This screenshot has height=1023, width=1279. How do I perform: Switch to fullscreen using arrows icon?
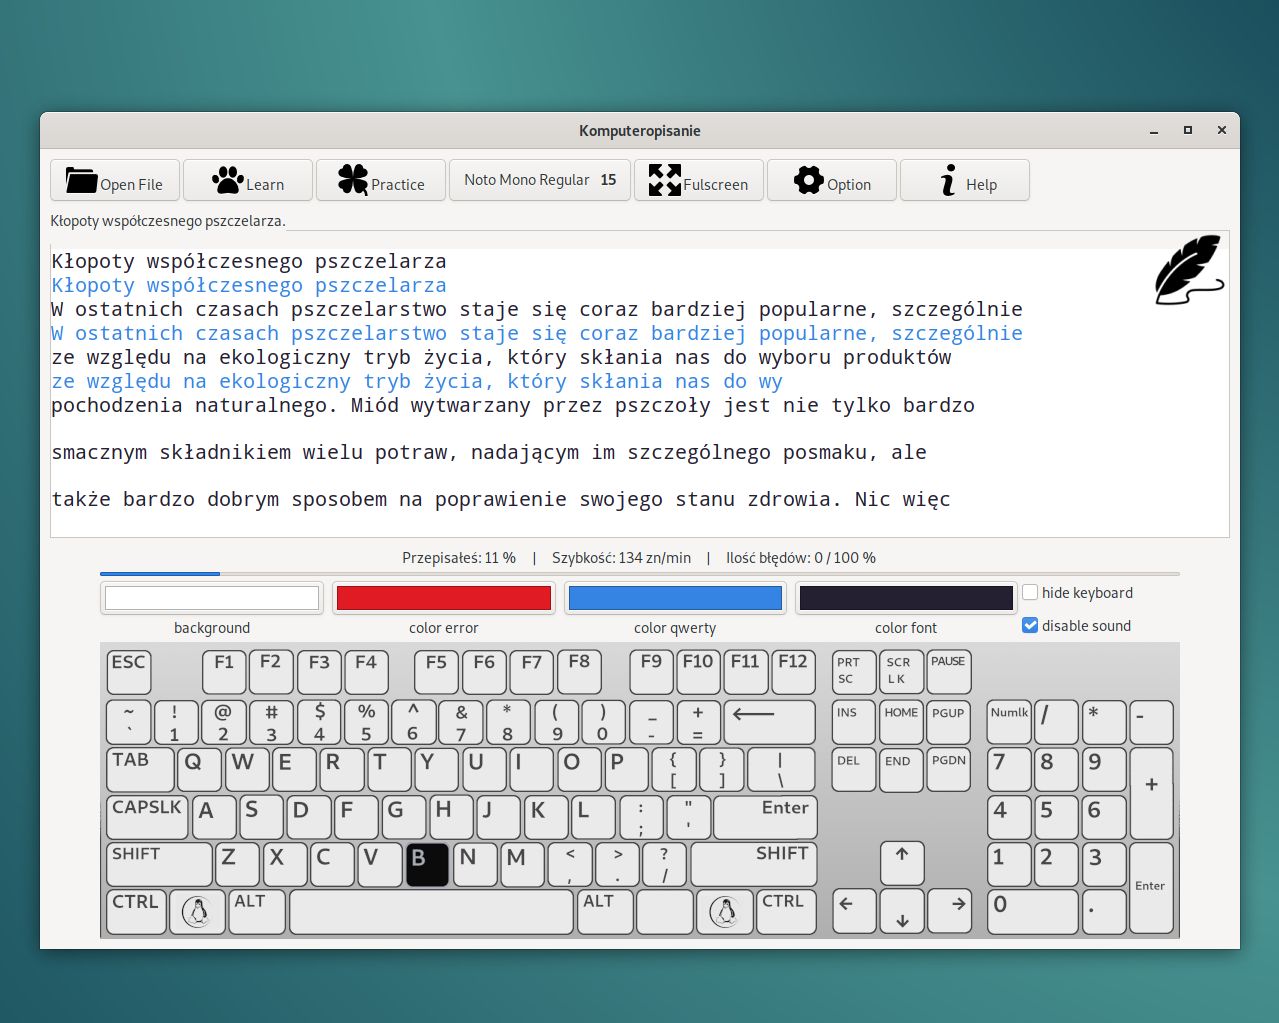699,181
